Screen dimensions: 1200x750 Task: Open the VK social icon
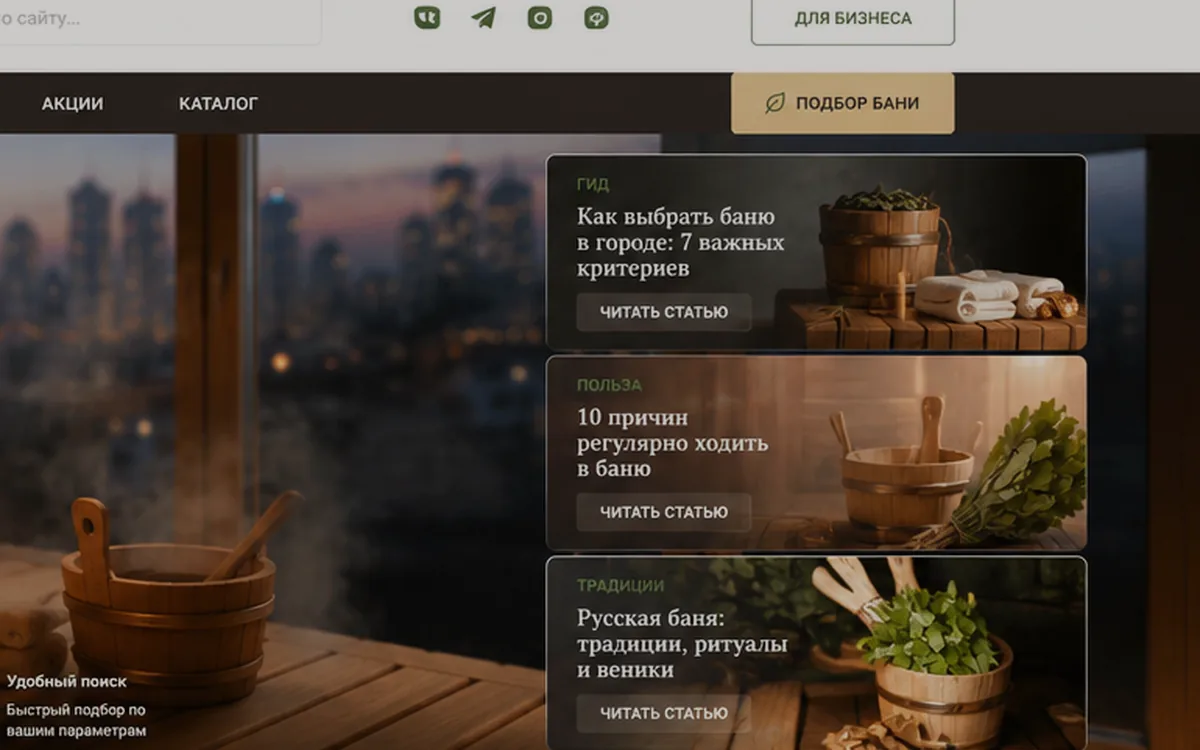[x=427, y=18]
